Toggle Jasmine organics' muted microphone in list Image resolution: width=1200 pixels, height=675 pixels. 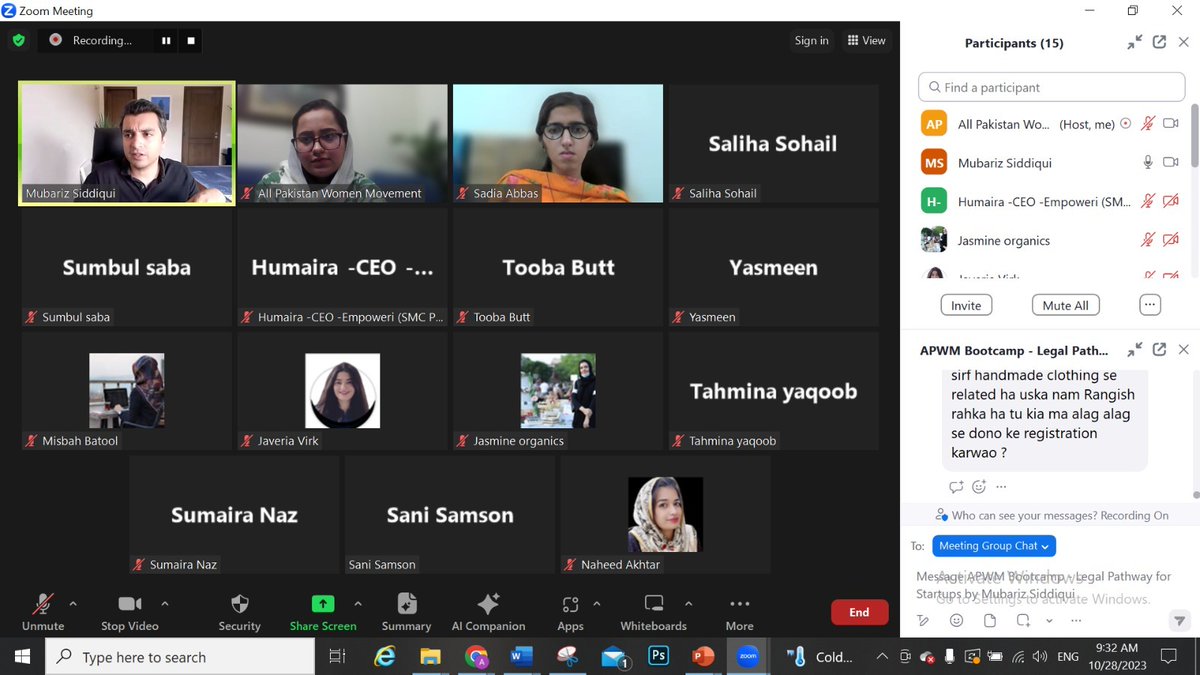[1148, 240]
